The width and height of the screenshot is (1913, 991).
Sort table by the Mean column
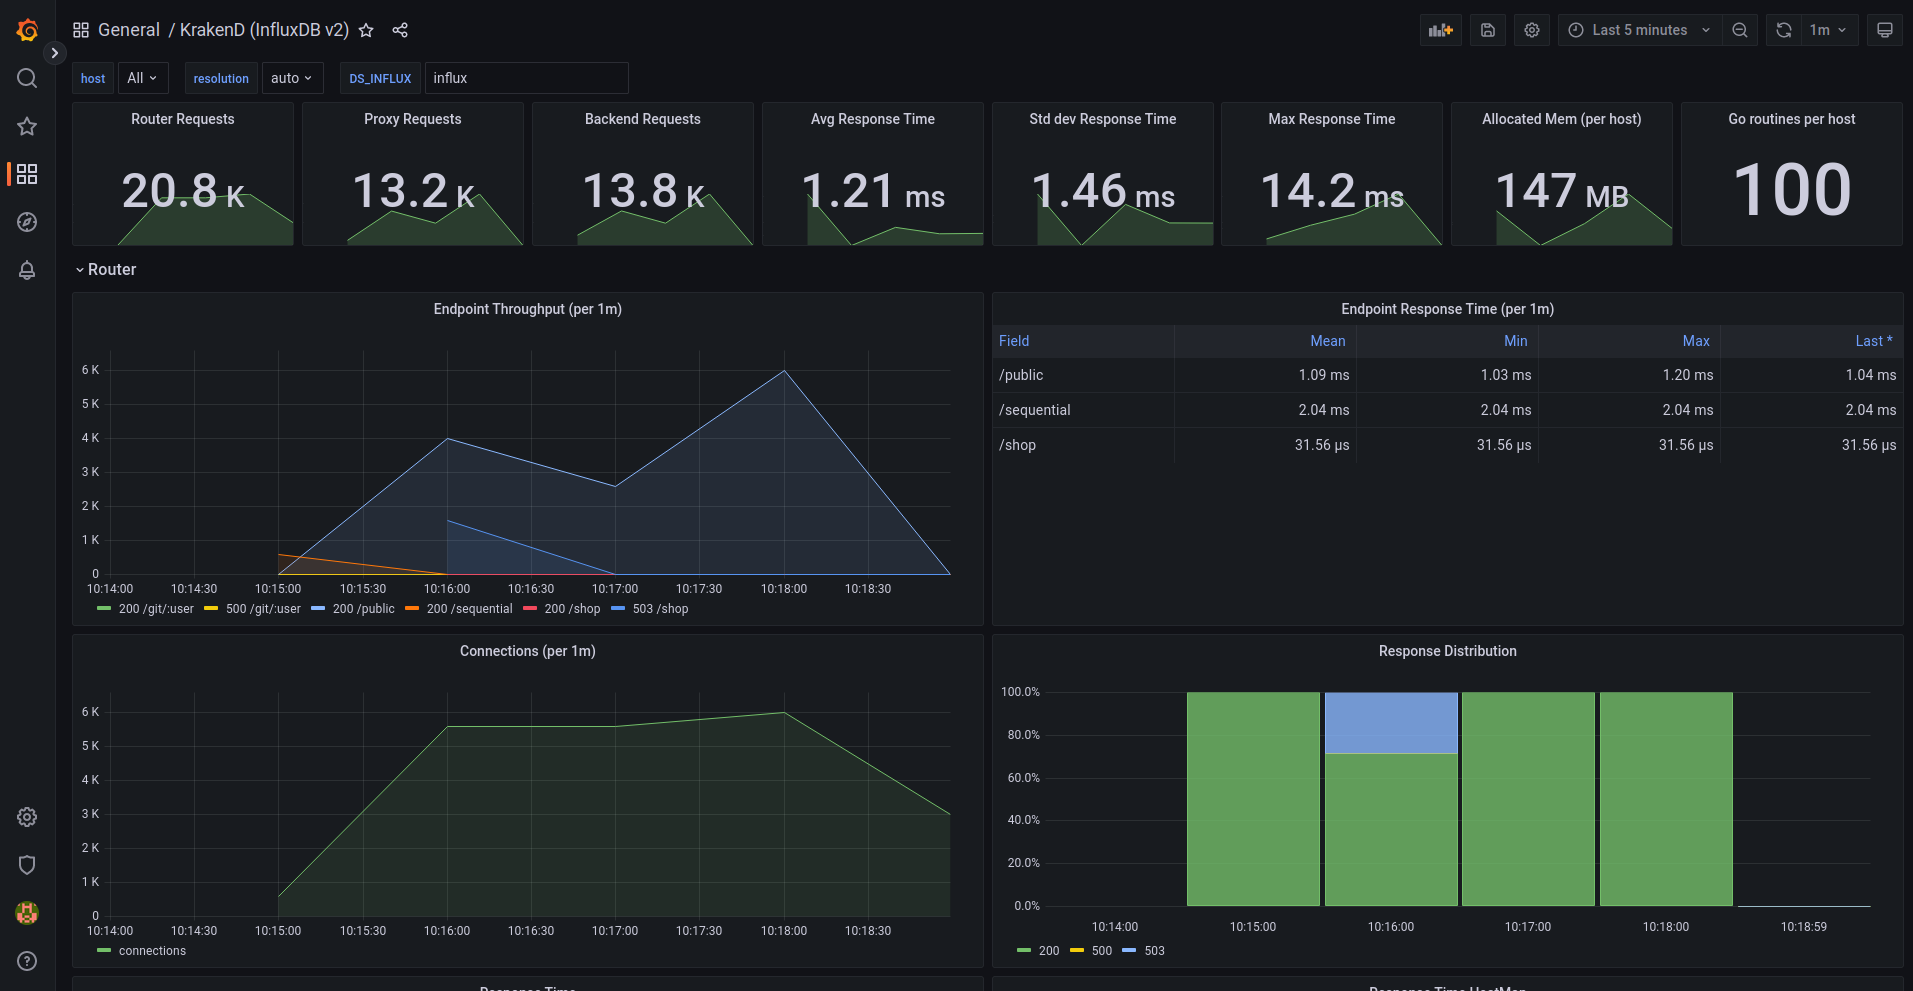point(1327,341)
